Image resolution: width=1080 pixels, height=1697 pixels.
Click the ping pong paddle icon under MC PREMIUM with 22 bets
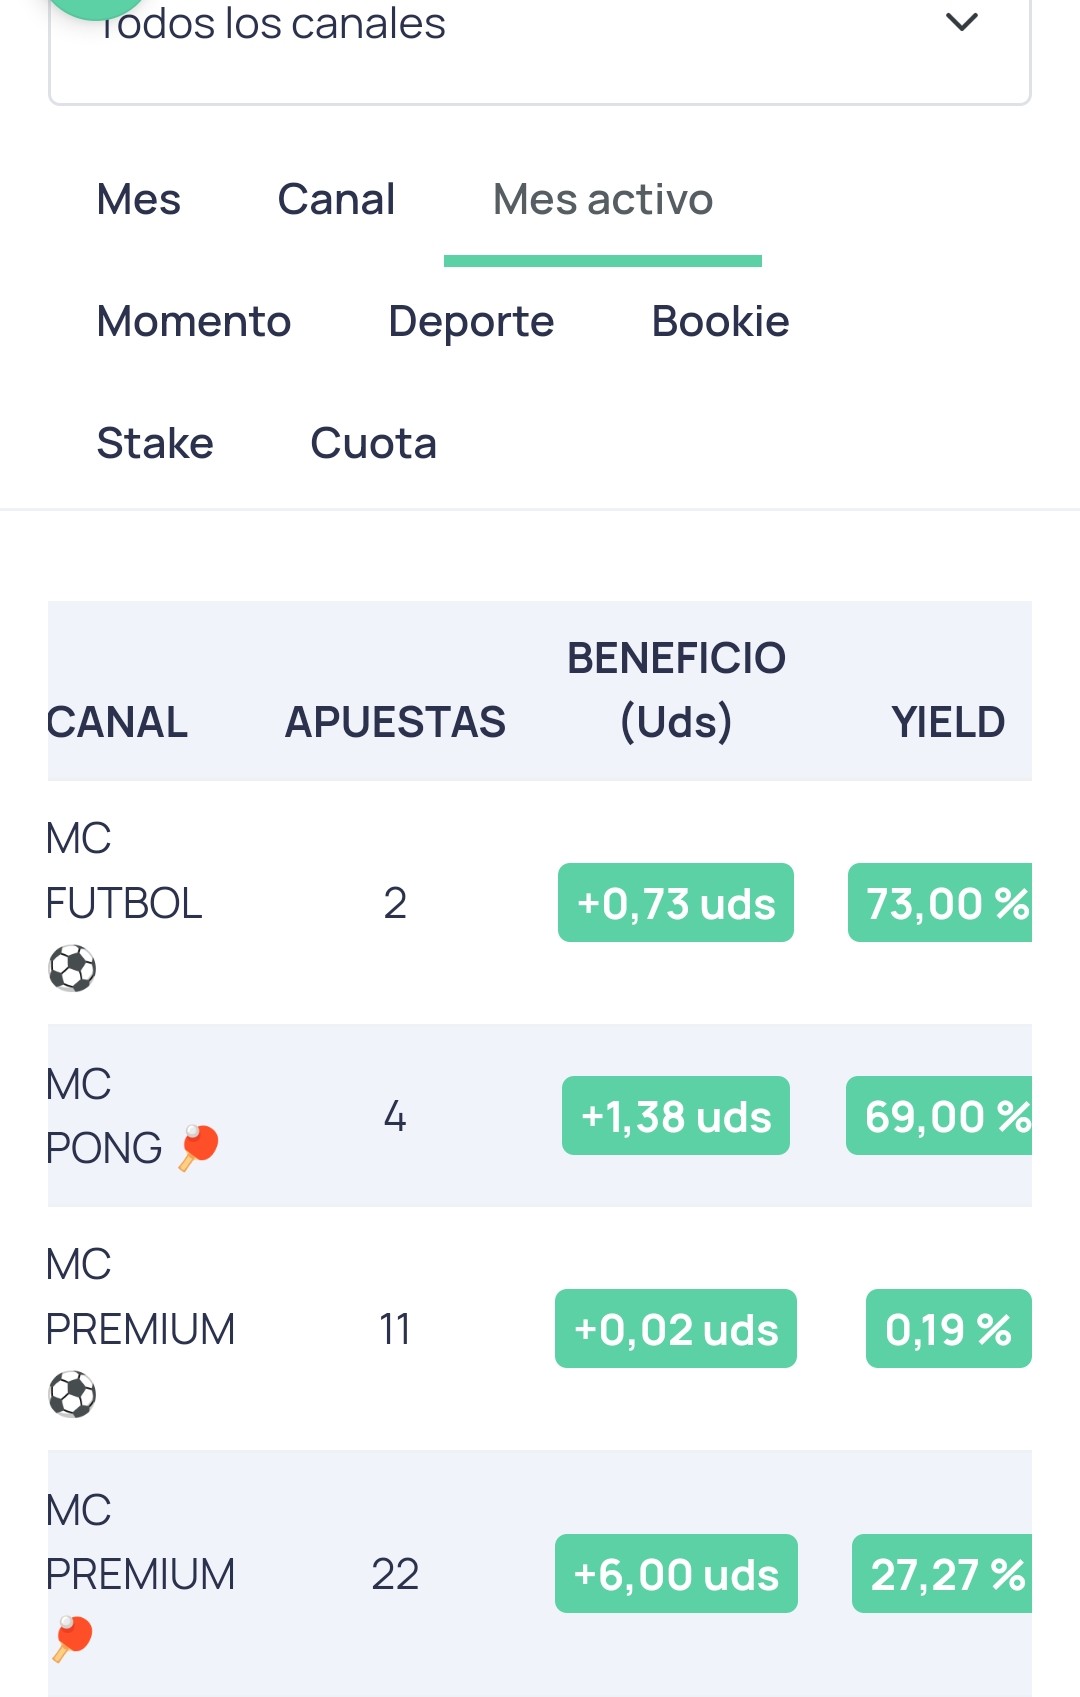pos(72,1639)
